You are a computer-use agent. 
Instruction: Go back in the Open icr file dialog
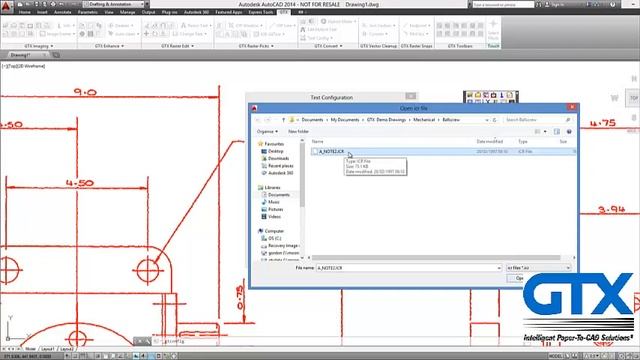[258, 120]
